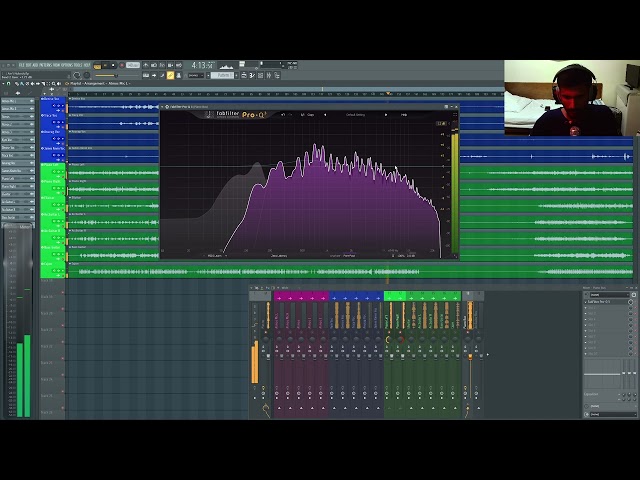
Task: Open the FILE menu in FL Studio
Action: pos(22,65)
